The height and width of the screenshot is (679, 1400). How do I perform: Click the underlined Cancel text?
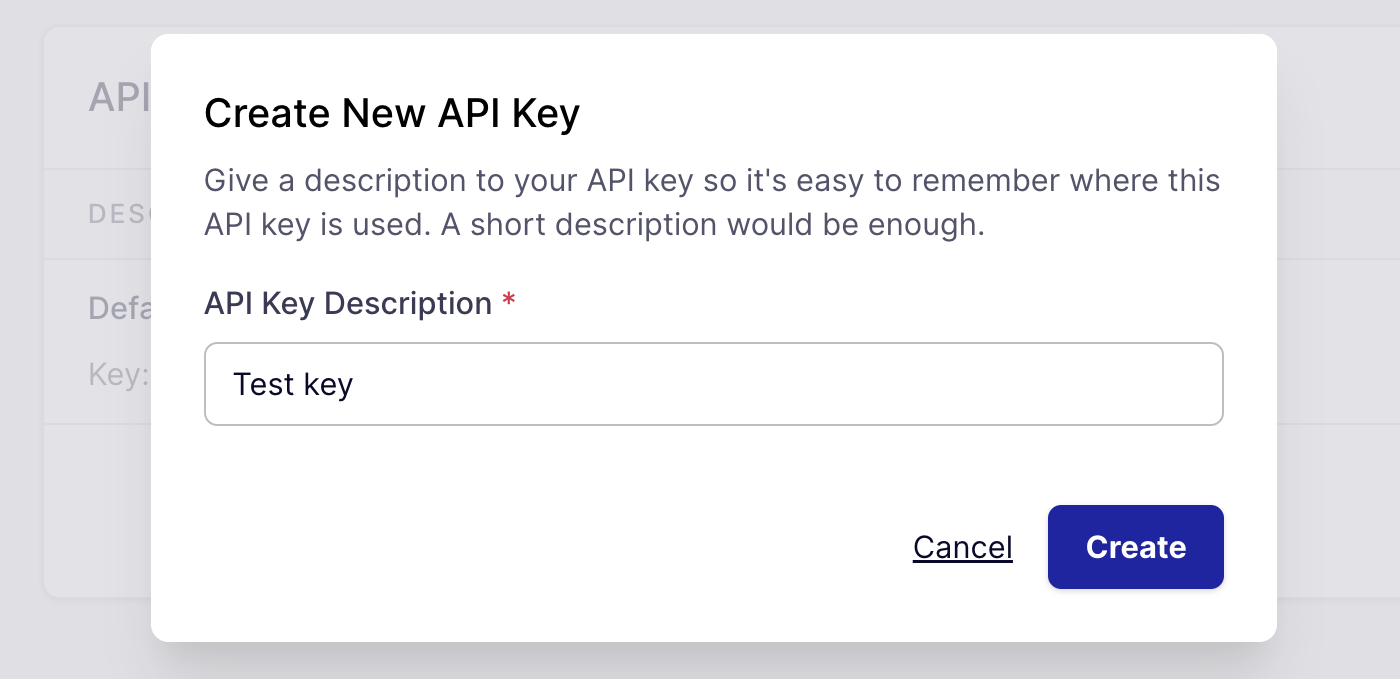[x=962, y=549]
